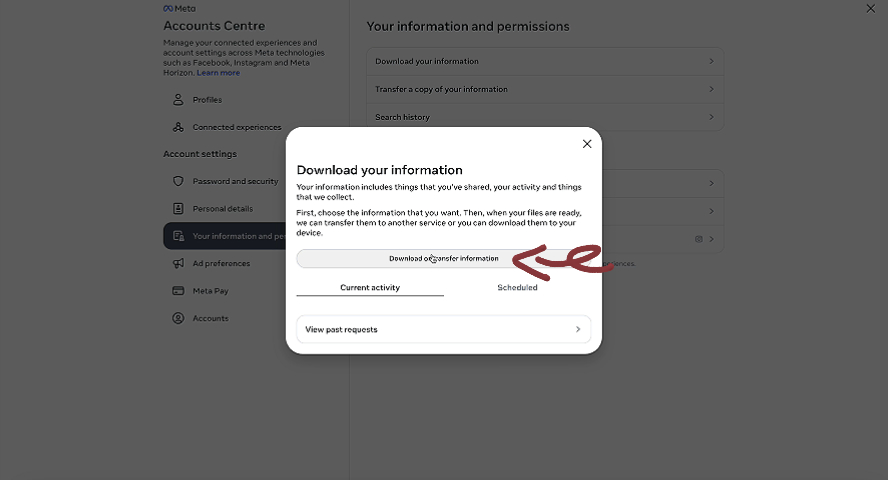Click the Meta logo at top left
This screenshot has height=480, width=888.
point(180,8)
